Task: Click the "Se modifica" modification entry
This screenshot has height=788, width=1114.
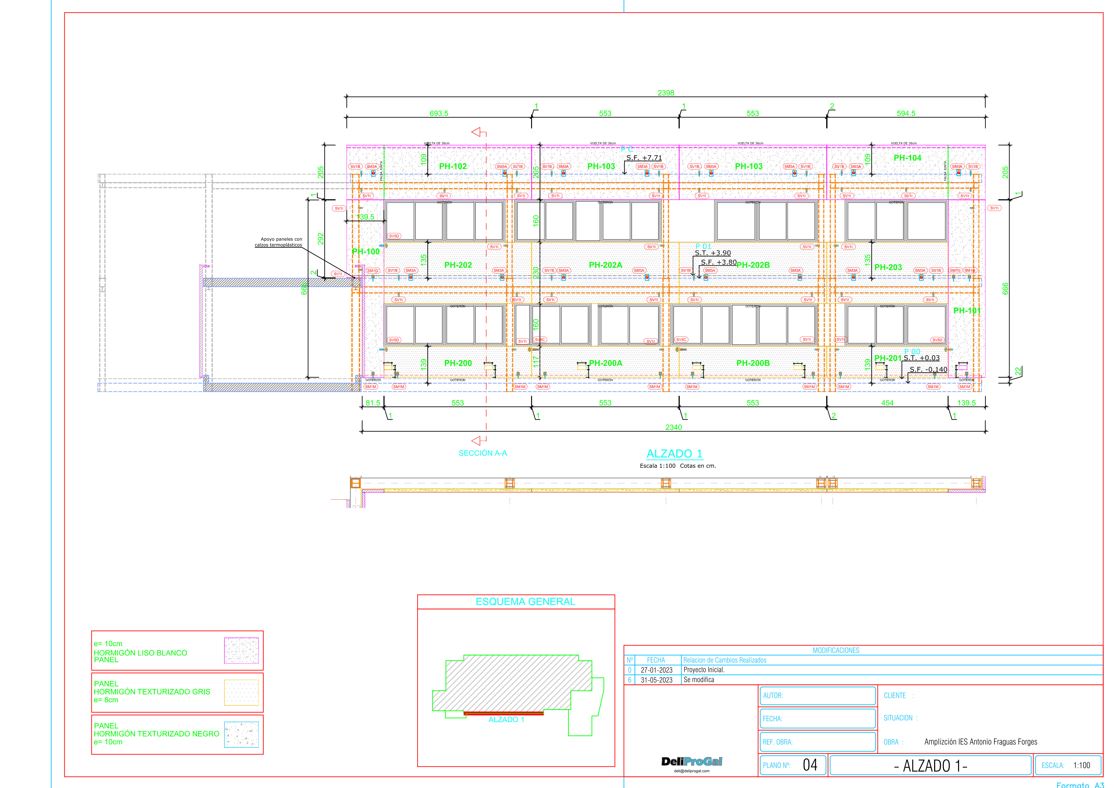Action: tap(698, 680)
